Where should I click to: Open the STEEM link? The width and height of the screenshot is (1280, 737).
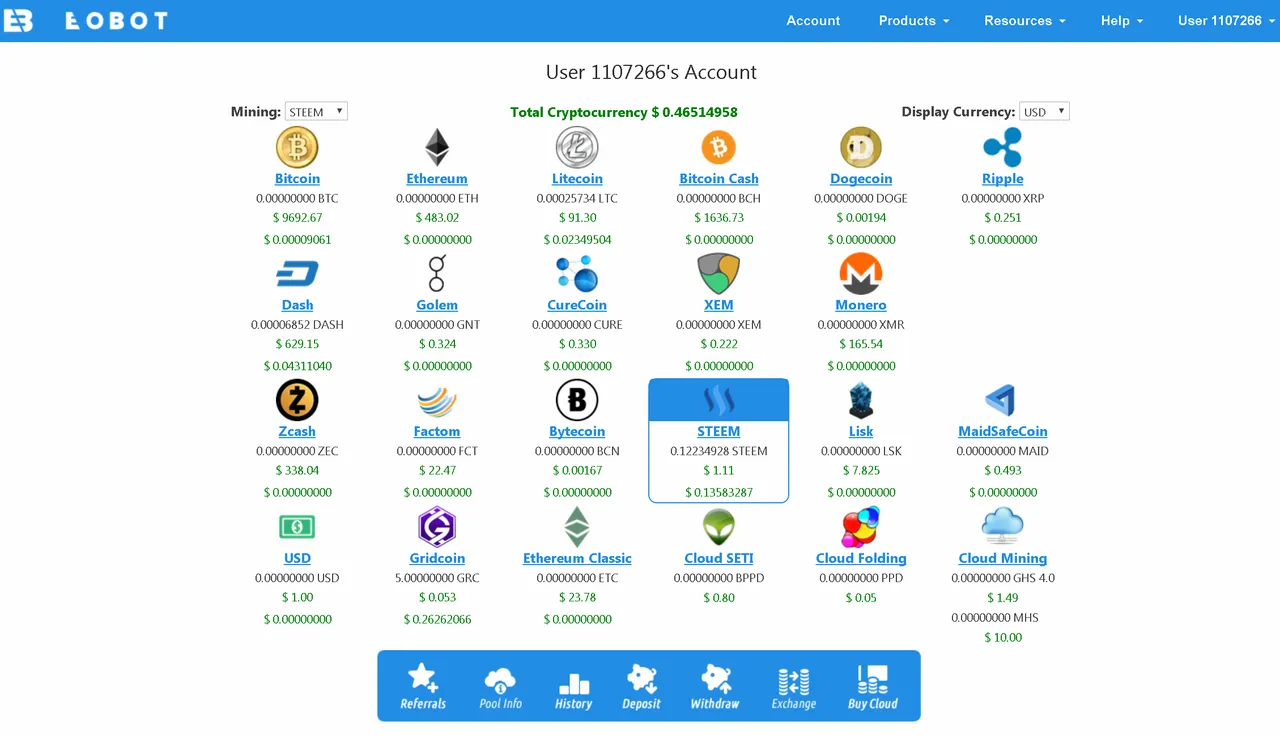718,431
